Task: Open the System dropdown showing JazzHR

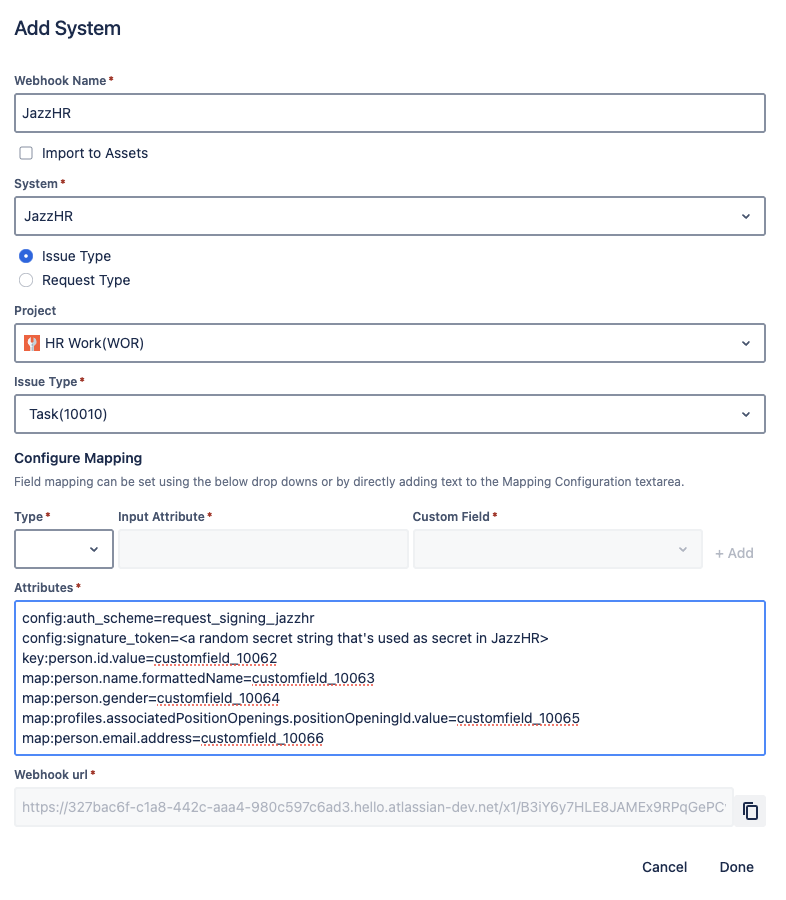Action: [390, 216]
